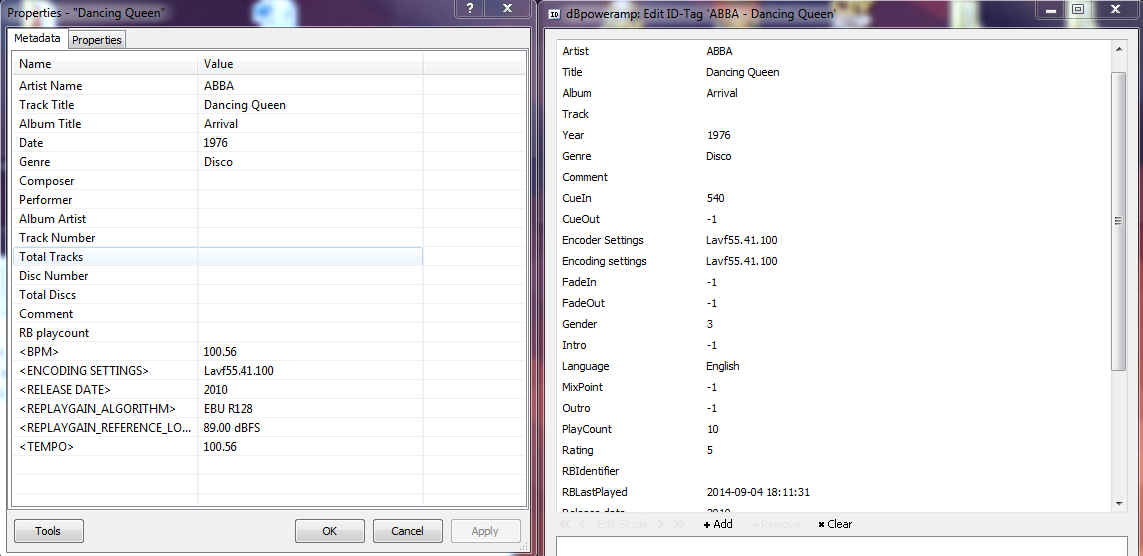Click the PlayCount value 10
Image resolution: width=1143 pixels, height=556 pixels.
click(x=714, y=429)
